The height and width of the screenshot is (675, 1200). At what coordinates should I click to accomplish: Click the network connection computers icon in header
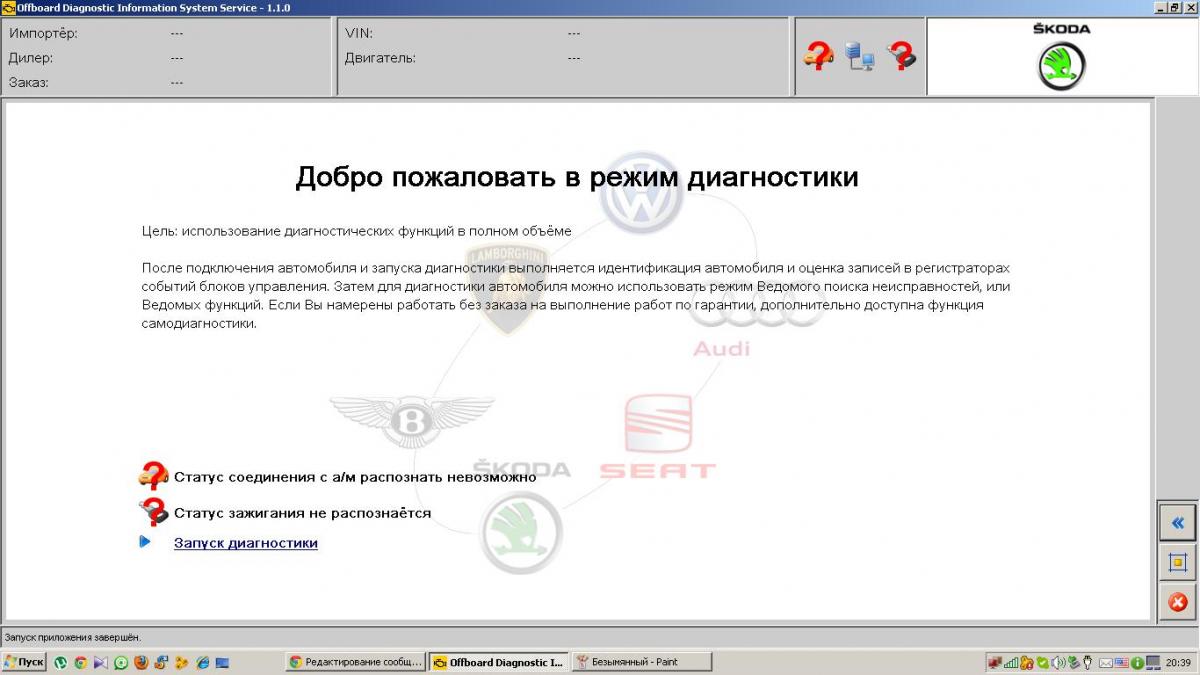click(860, 55)
